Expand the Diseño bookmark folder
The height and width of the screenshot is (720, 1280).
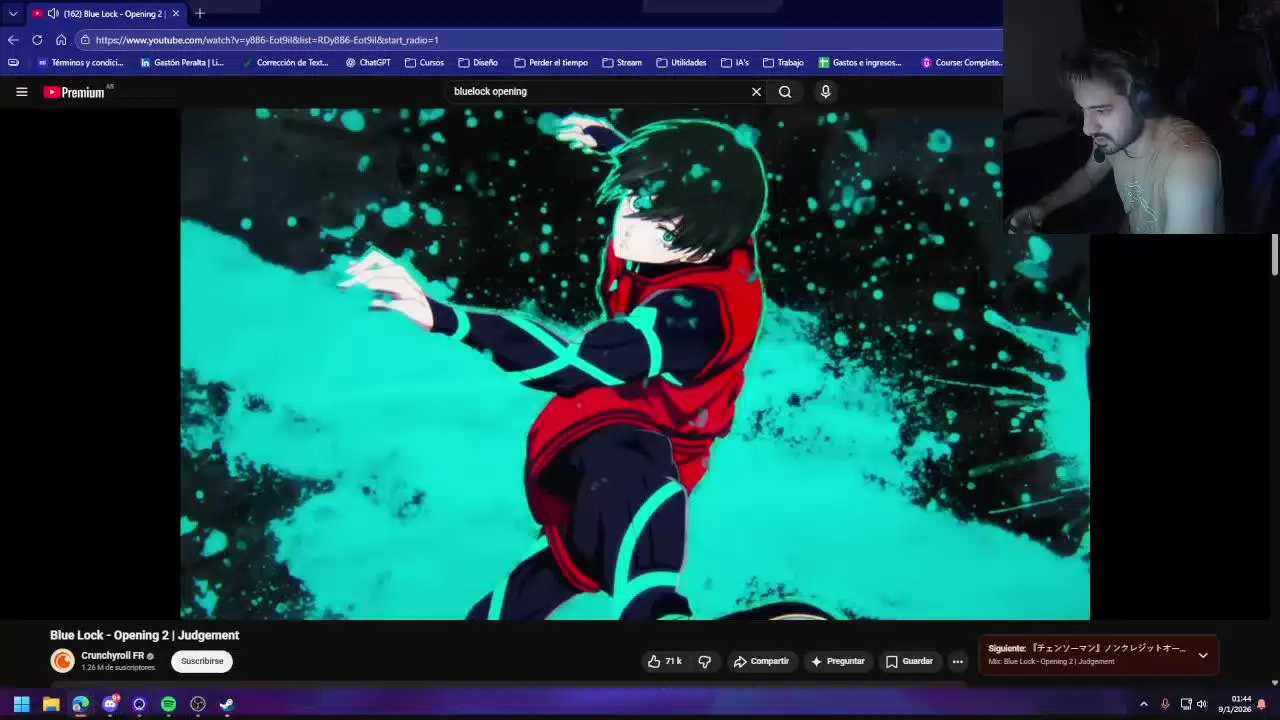[x=478, y=63]
